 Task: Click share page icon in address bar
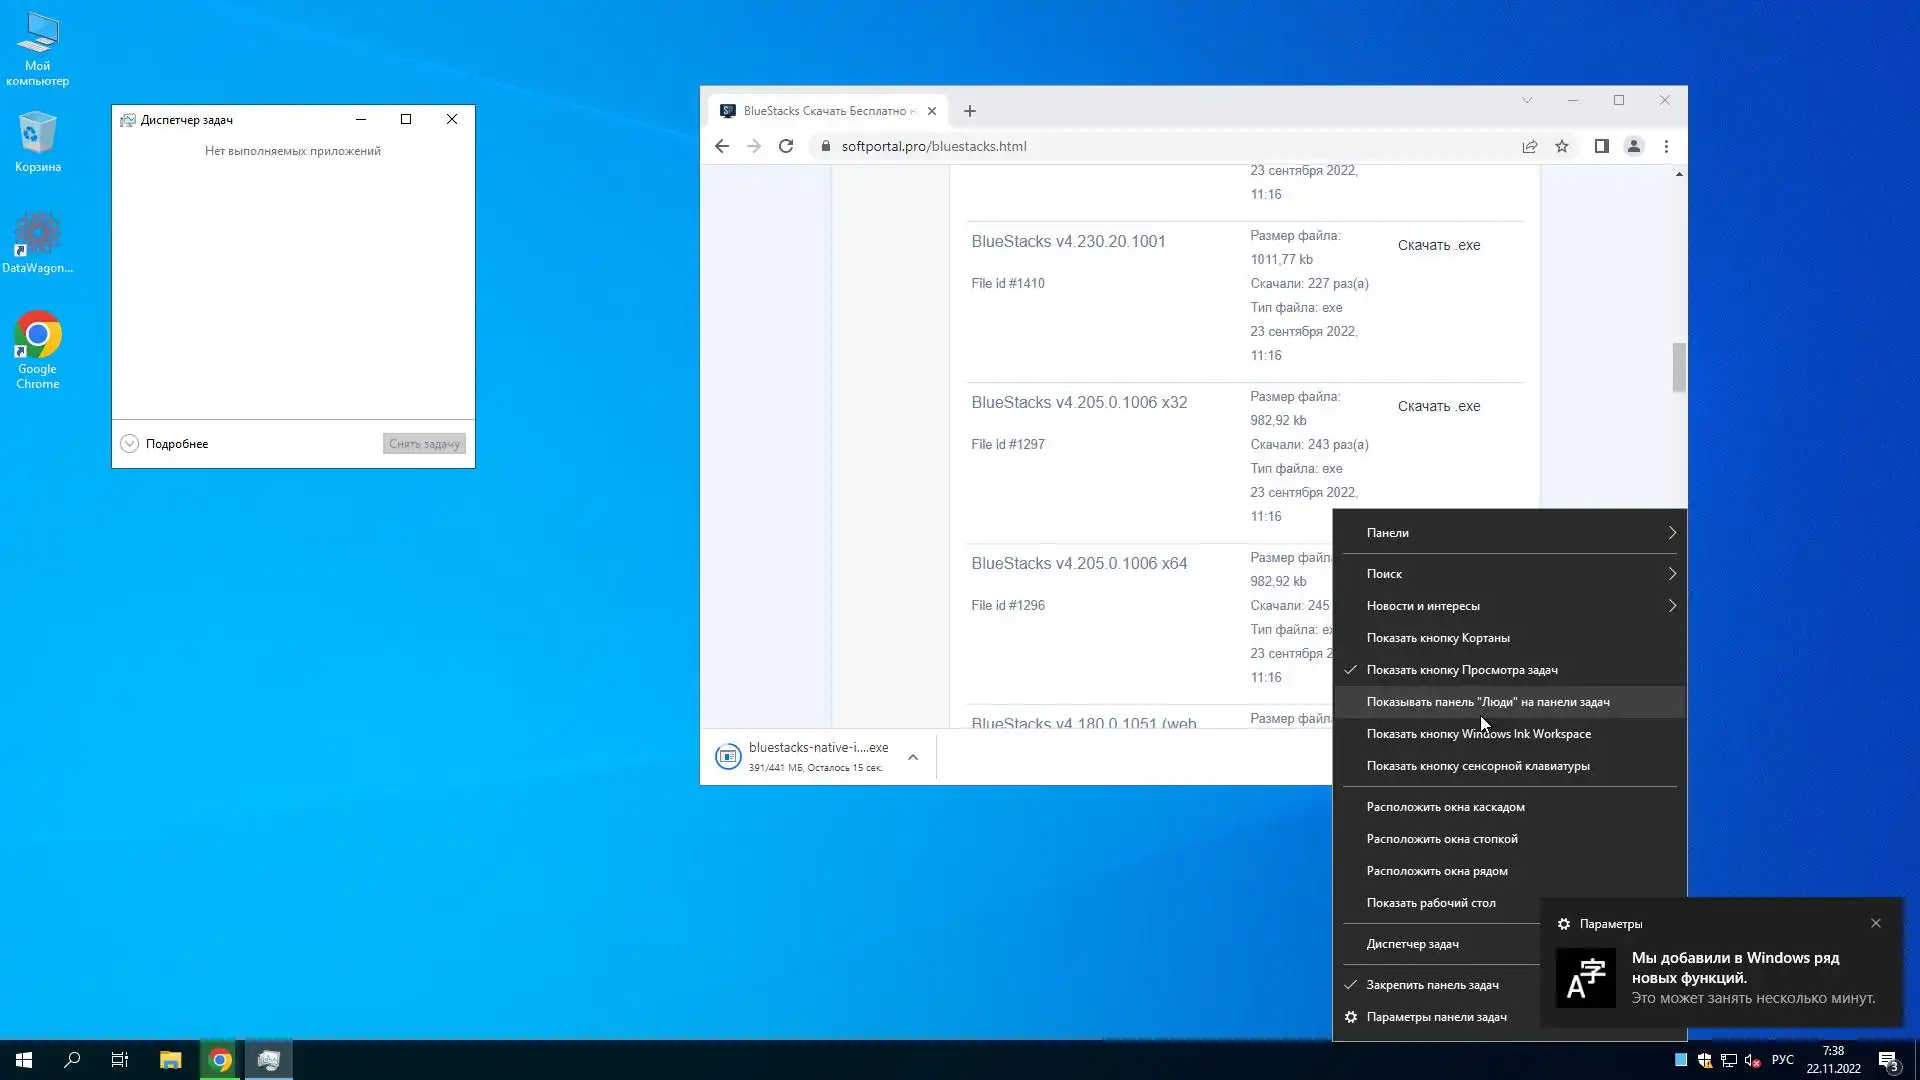[x=1529, y=146]
